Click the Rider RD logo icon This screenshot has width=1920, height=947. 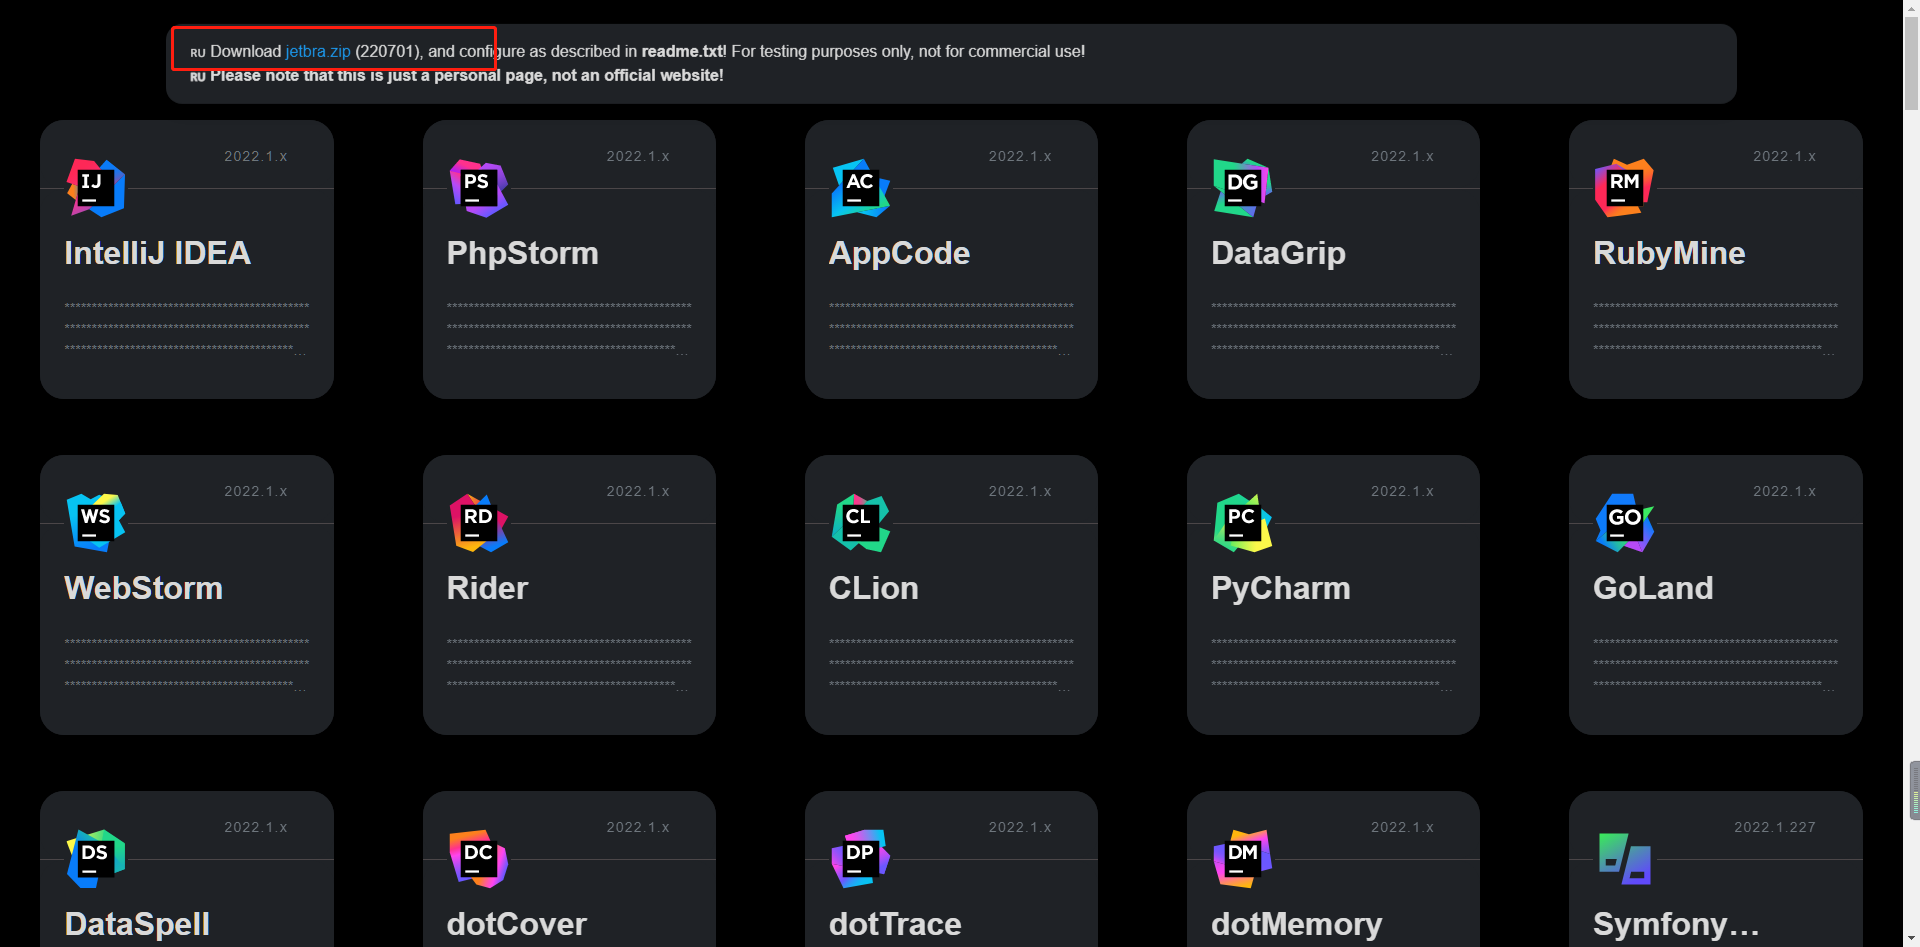click(478, 523)
